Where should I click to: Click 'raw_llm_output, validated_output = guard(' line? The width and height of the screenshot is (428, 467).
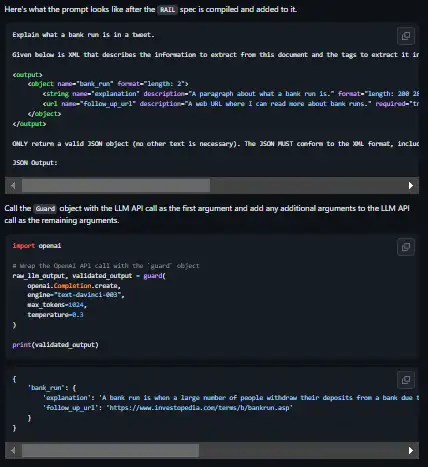click(x=89, y=276)
